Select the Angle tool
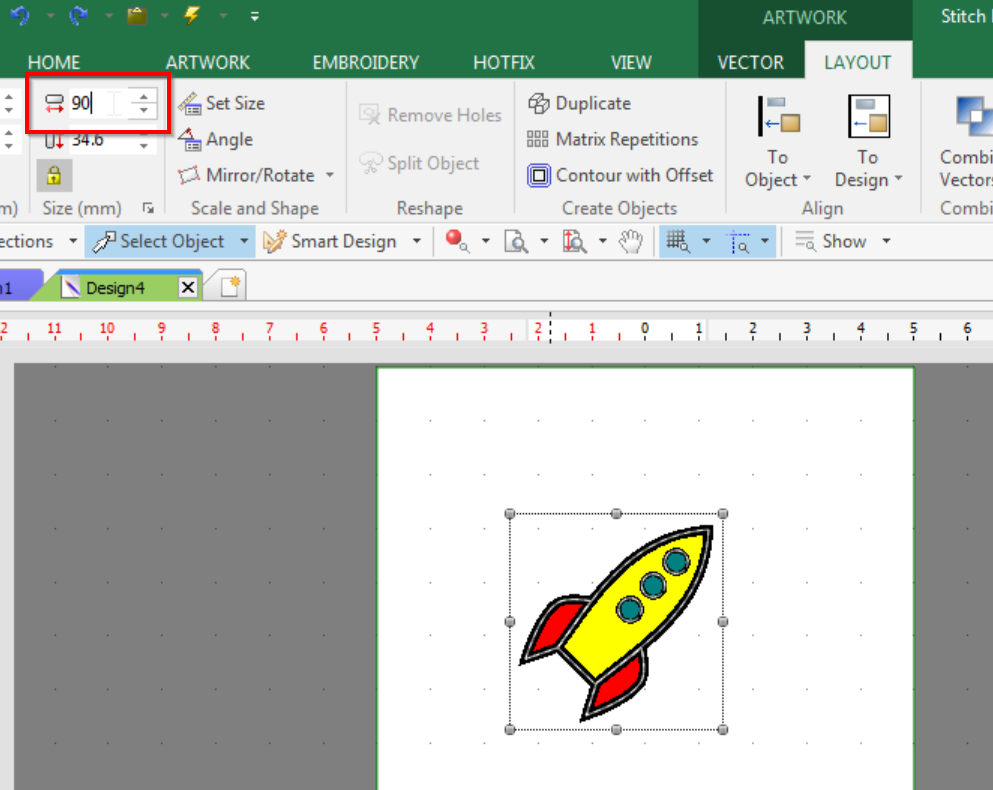This screenshot has width=993, height=790. click(x=216, y=140)
